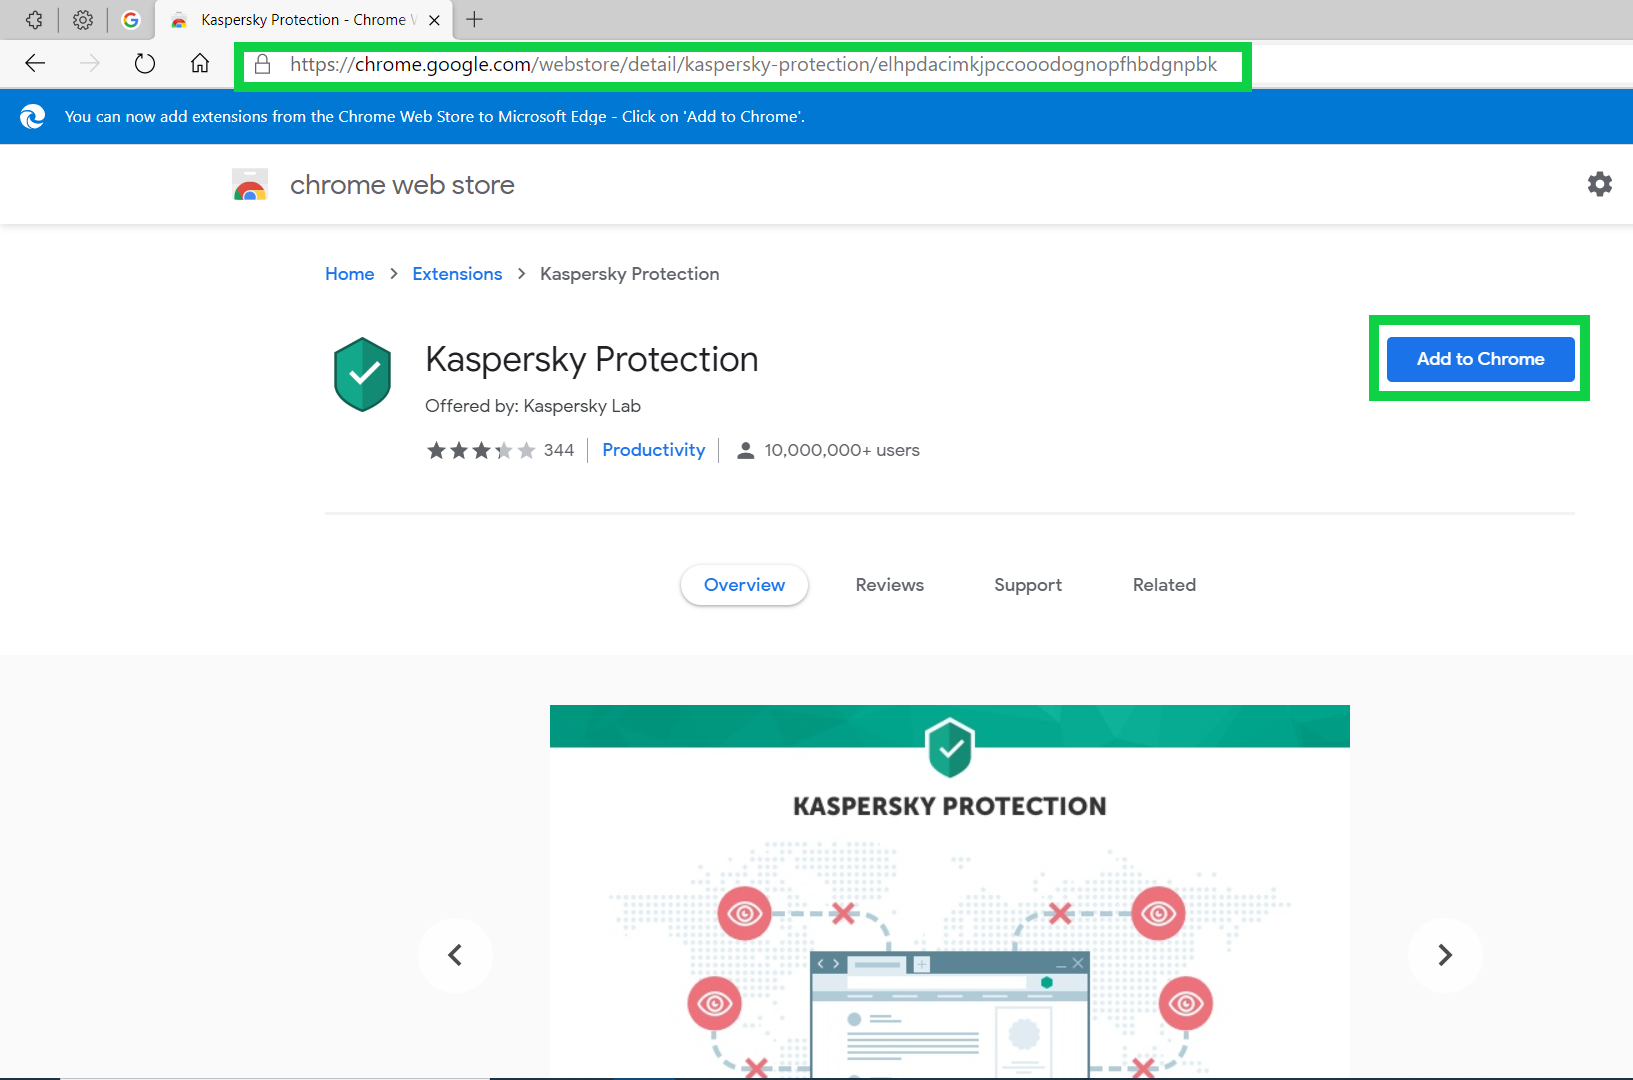
Task: Click 'Offered by: Kaspersky Lab' text
Action: pyautogui.click(x=533, y=406)
